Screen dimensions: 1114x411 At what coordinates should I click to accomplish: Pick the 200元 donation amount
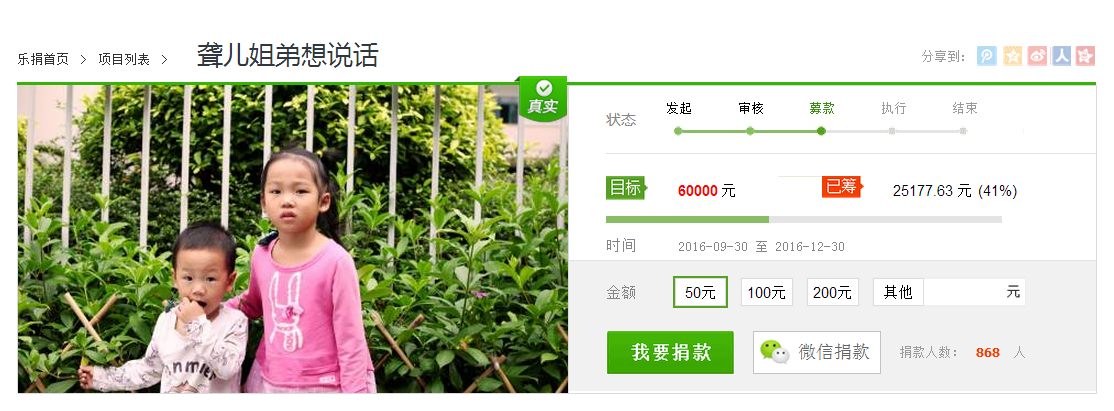pos(833,292)
